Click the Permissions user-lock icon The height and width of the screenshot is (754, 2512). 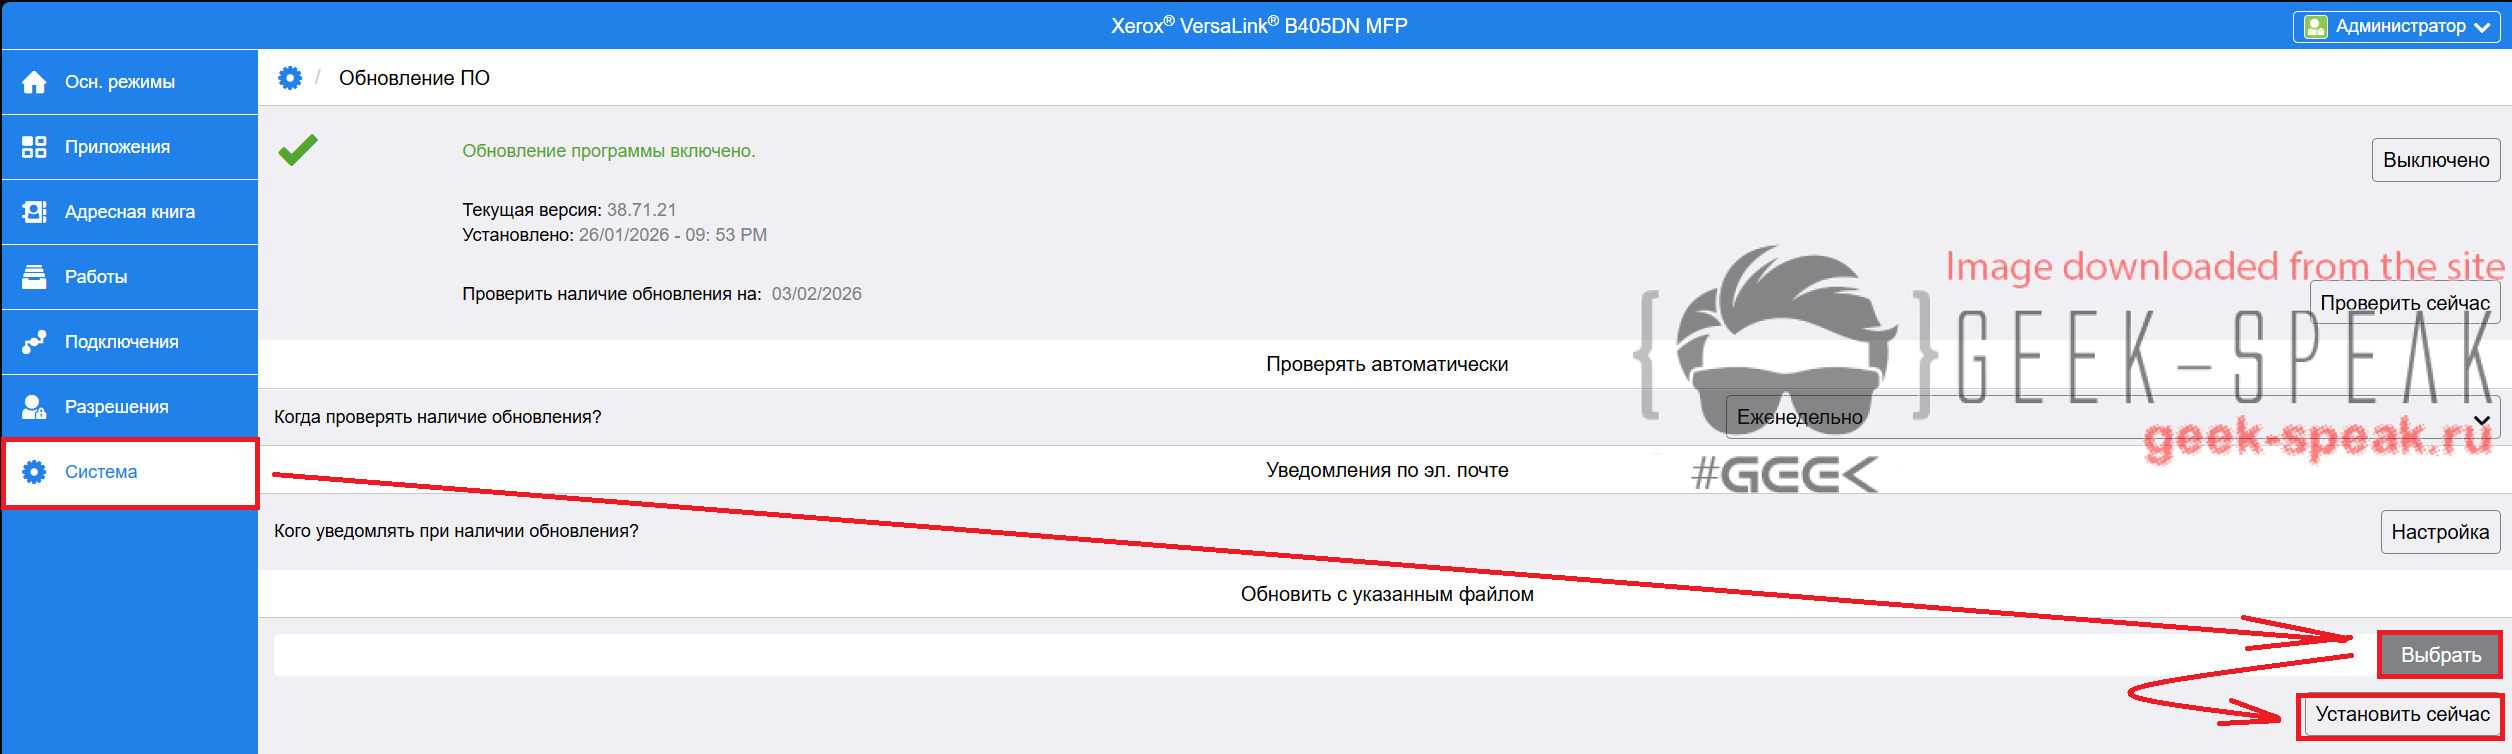pyautogui.click(x=34, y=407)
